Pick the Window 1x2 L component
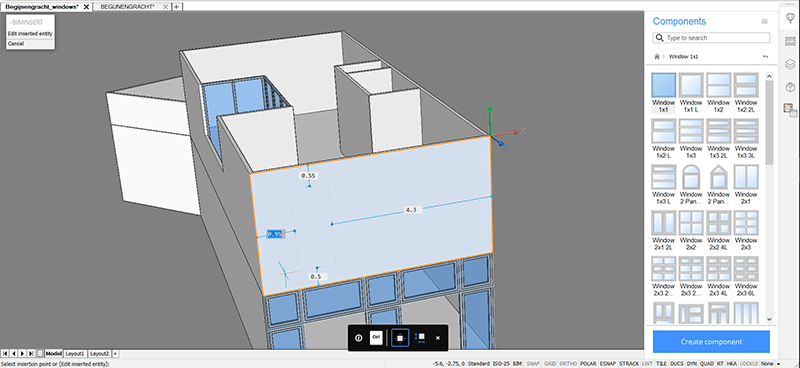This screenshot has height=368, width=800. click(664, 131)
